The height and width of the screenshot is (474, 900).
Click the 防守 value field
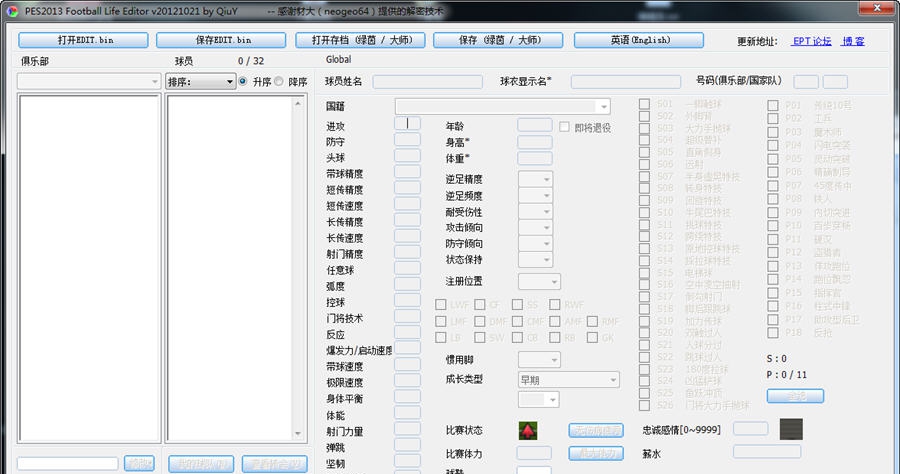click(408, 139)
